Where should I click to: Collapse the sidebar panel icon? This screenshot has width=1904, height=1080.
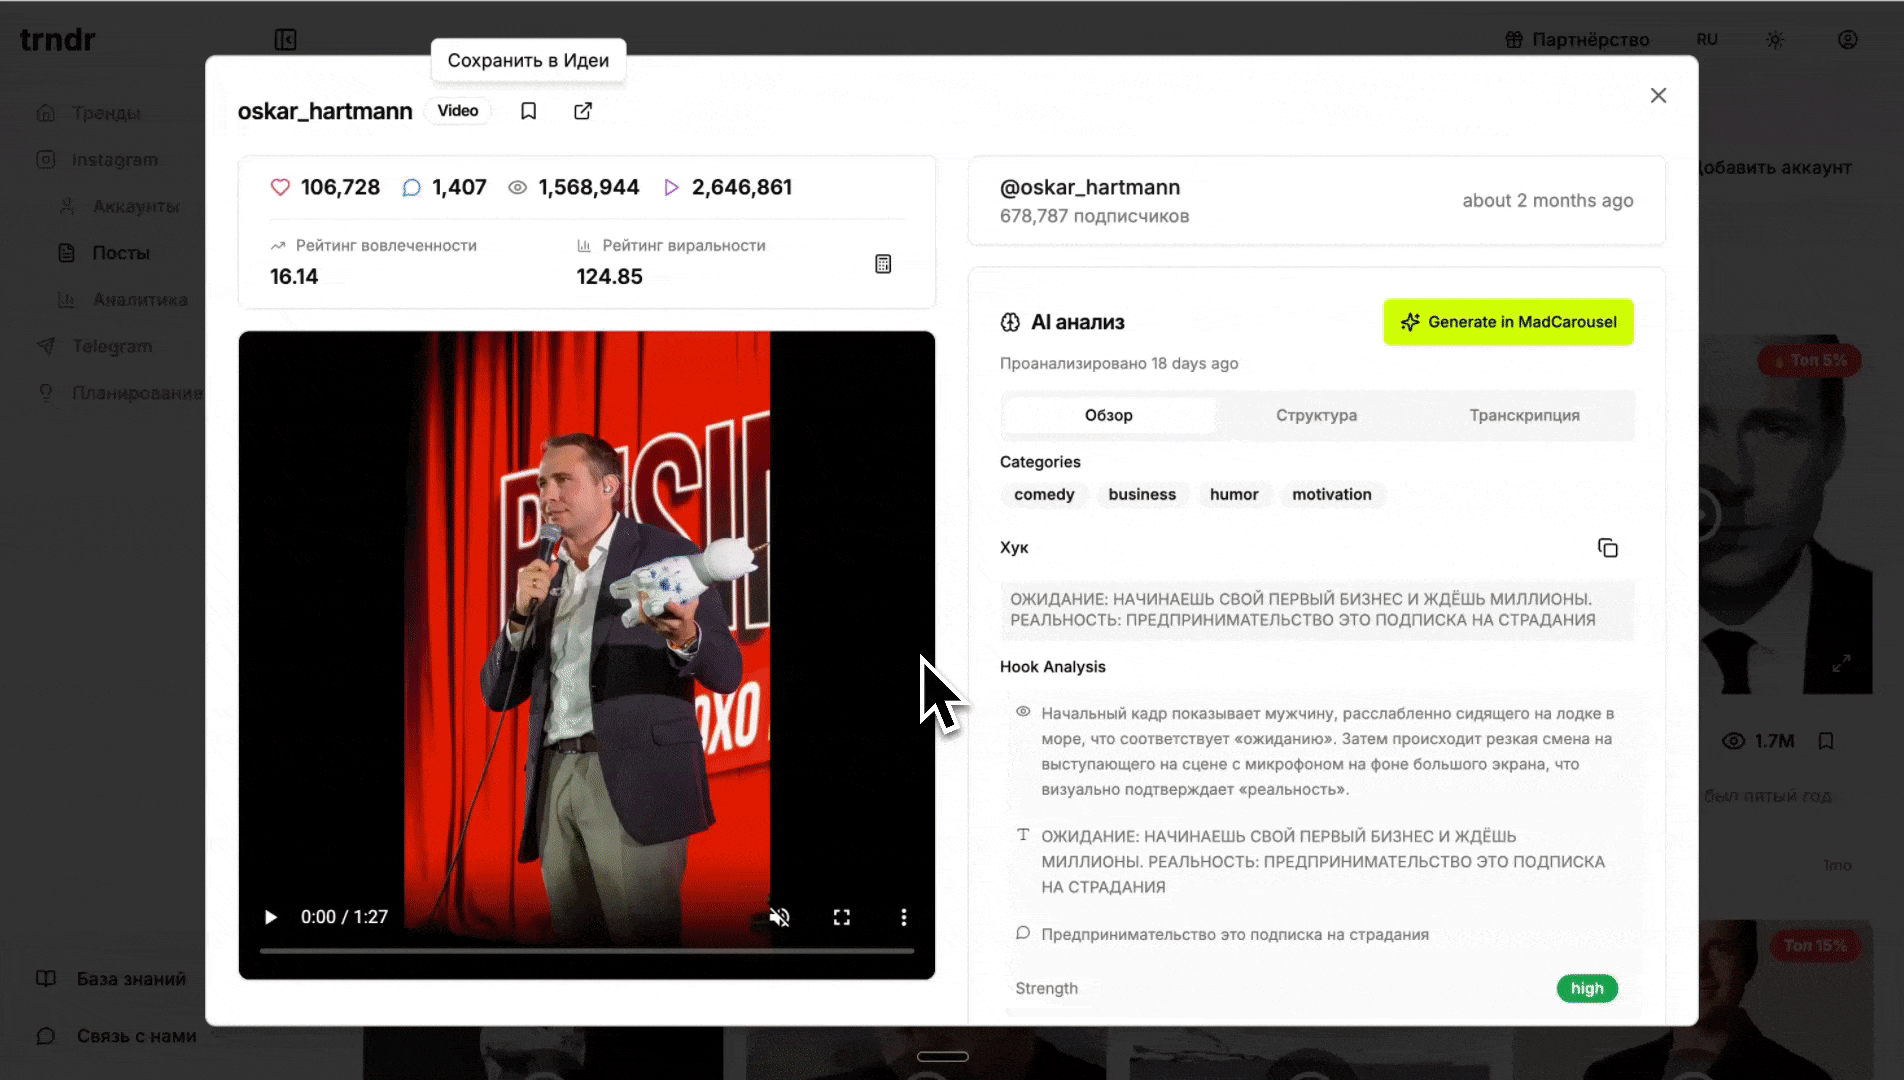285,40
